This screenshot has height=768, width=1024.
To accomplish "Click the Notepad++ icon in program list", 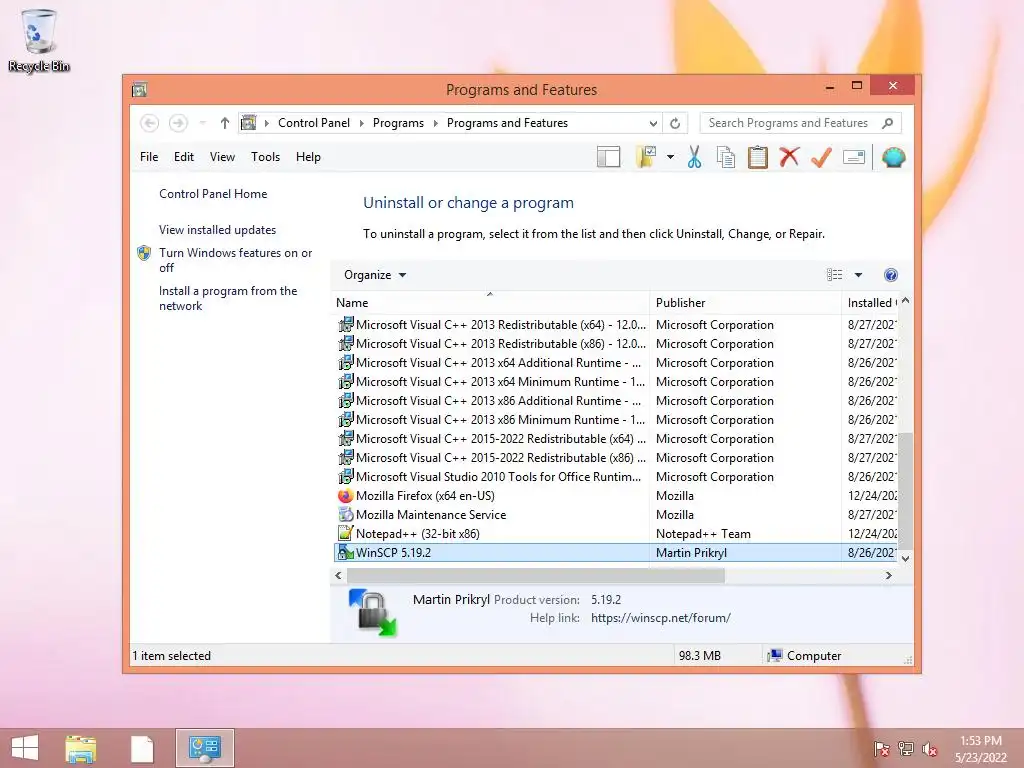I will click(345, 534).
